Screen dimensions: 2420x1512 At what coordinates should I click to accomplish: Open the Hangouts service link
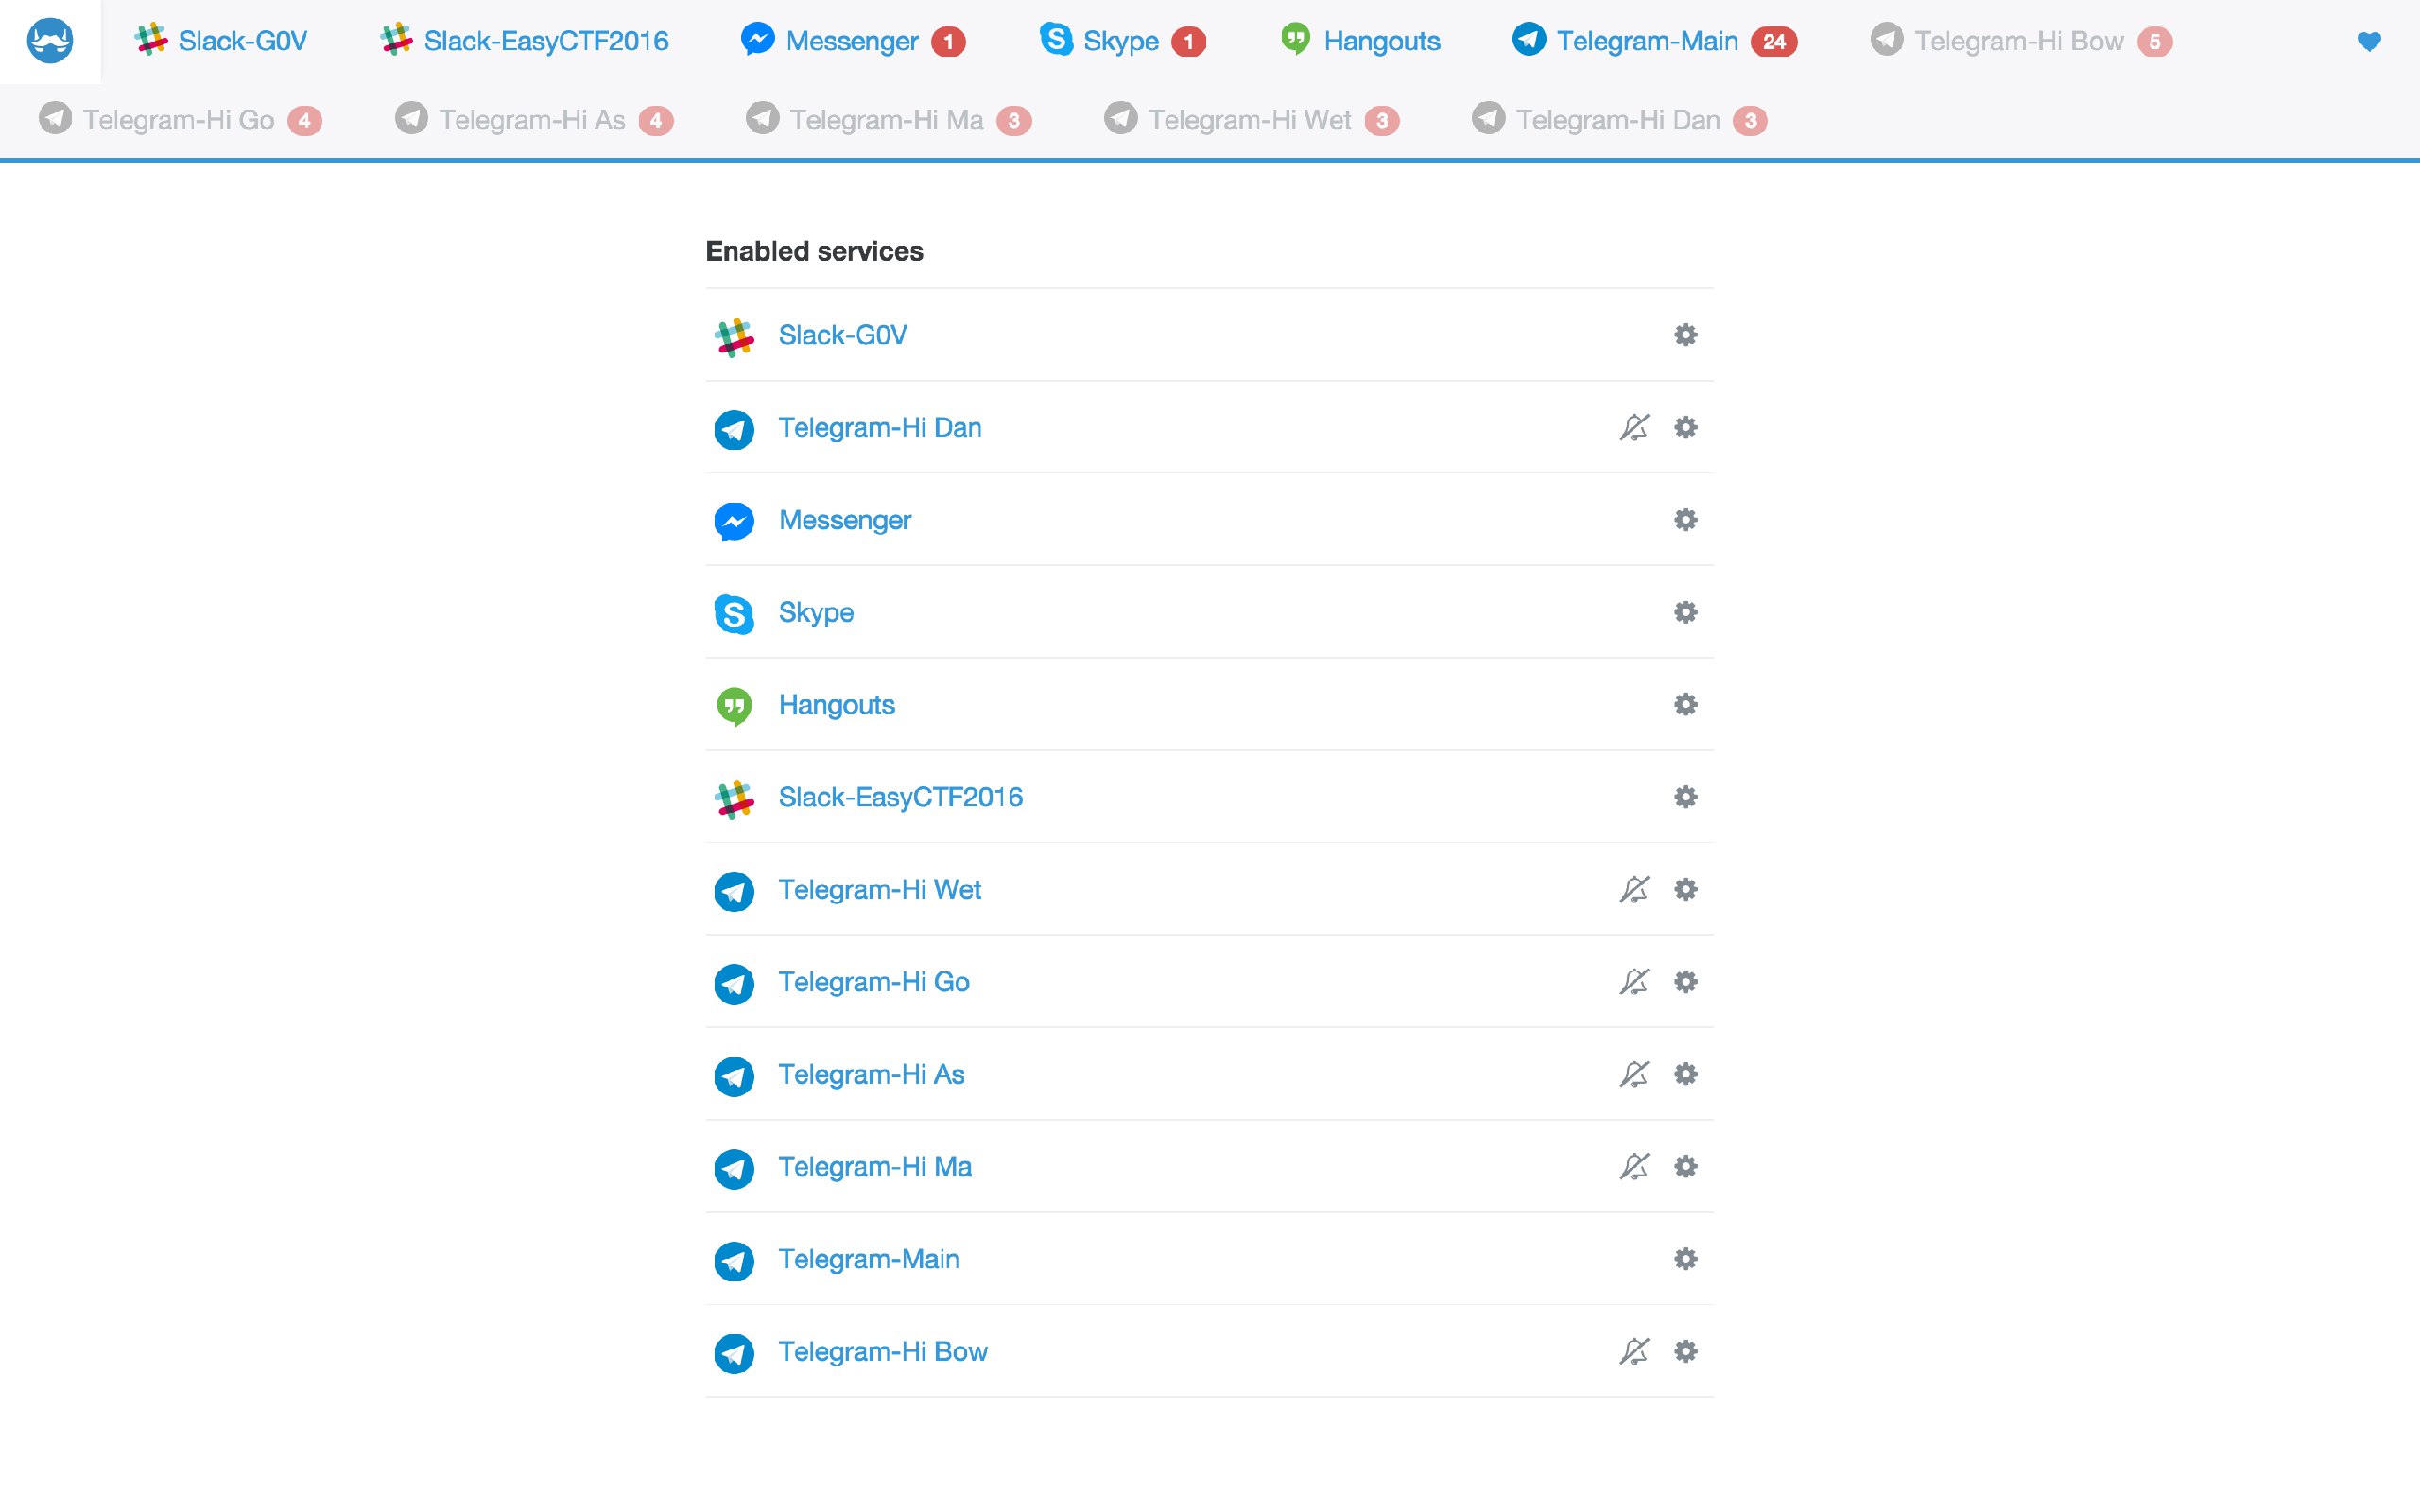coord(837,704)
